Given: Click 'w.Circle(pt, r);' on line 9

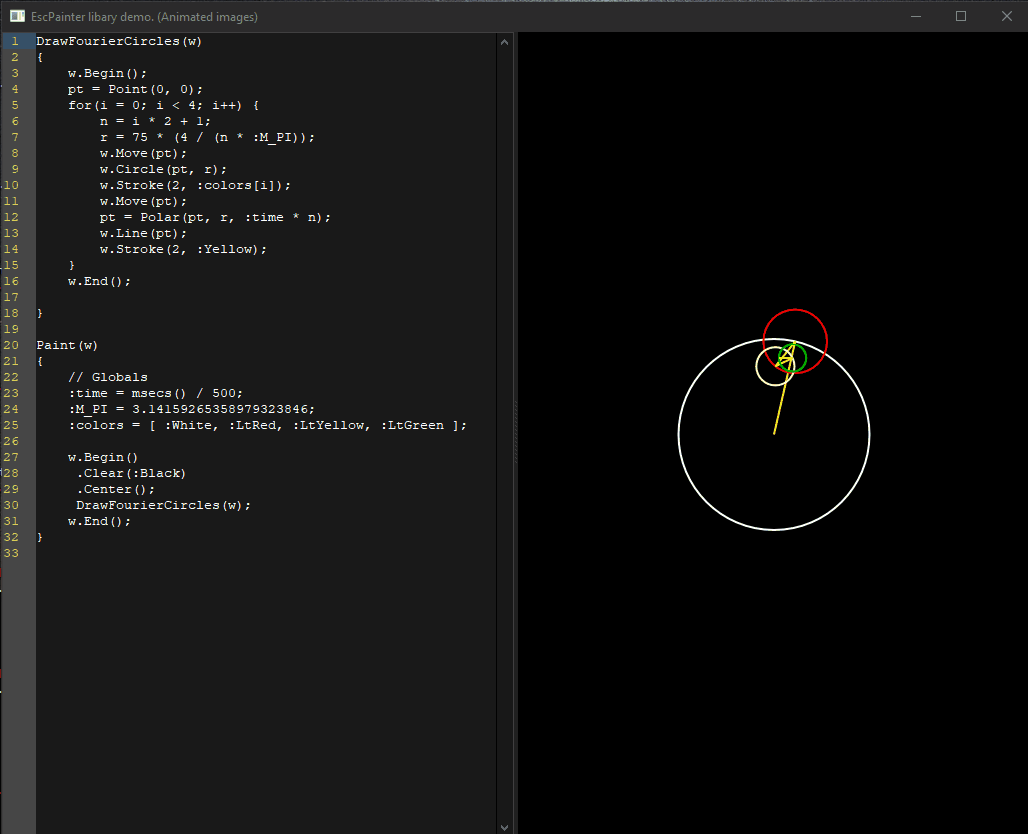Looking at the screenshot, I should 163,169.
